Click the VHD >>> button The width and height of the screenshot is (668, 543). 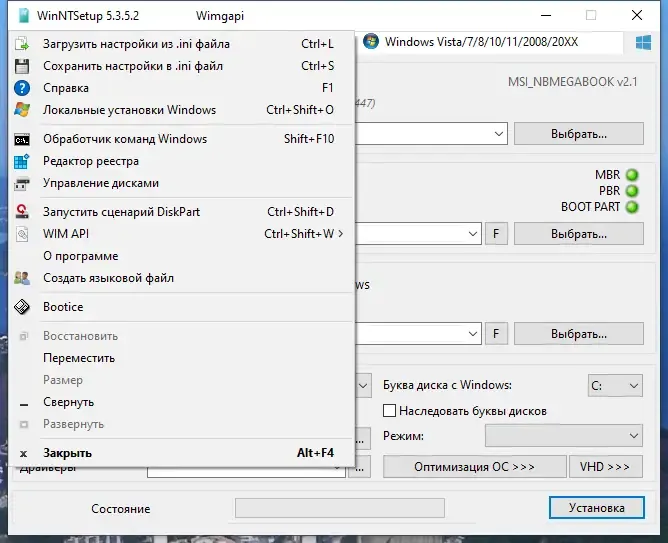[x=605, y=467]
